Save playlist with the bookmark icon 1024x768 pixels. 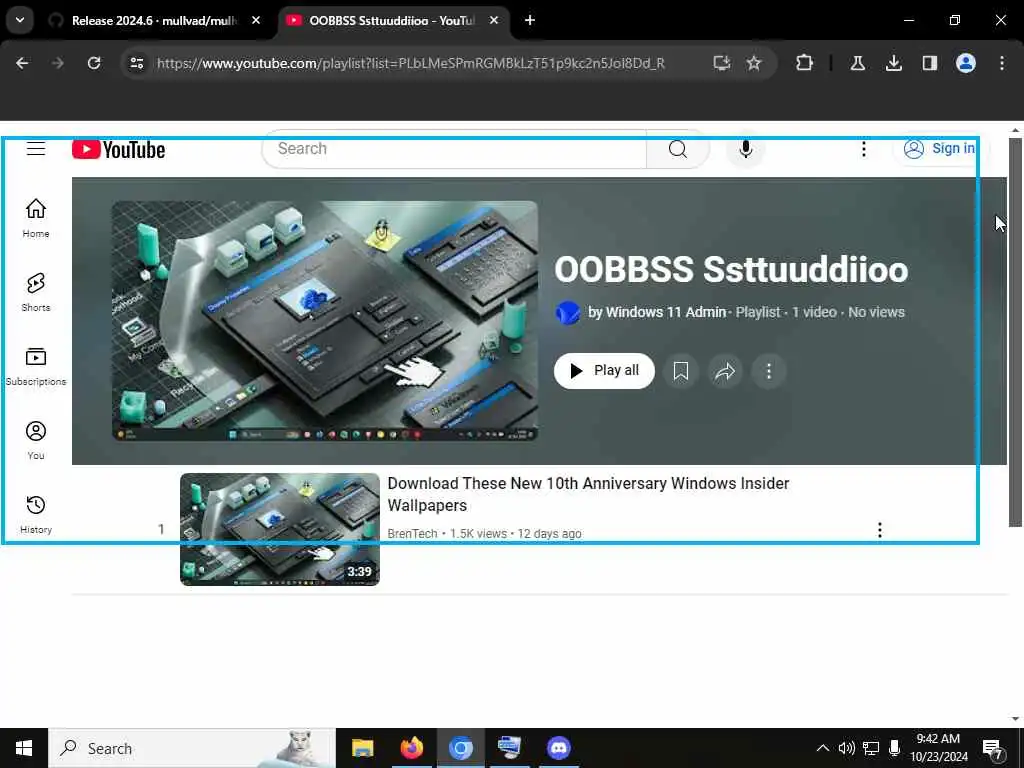tap(680, 371)
